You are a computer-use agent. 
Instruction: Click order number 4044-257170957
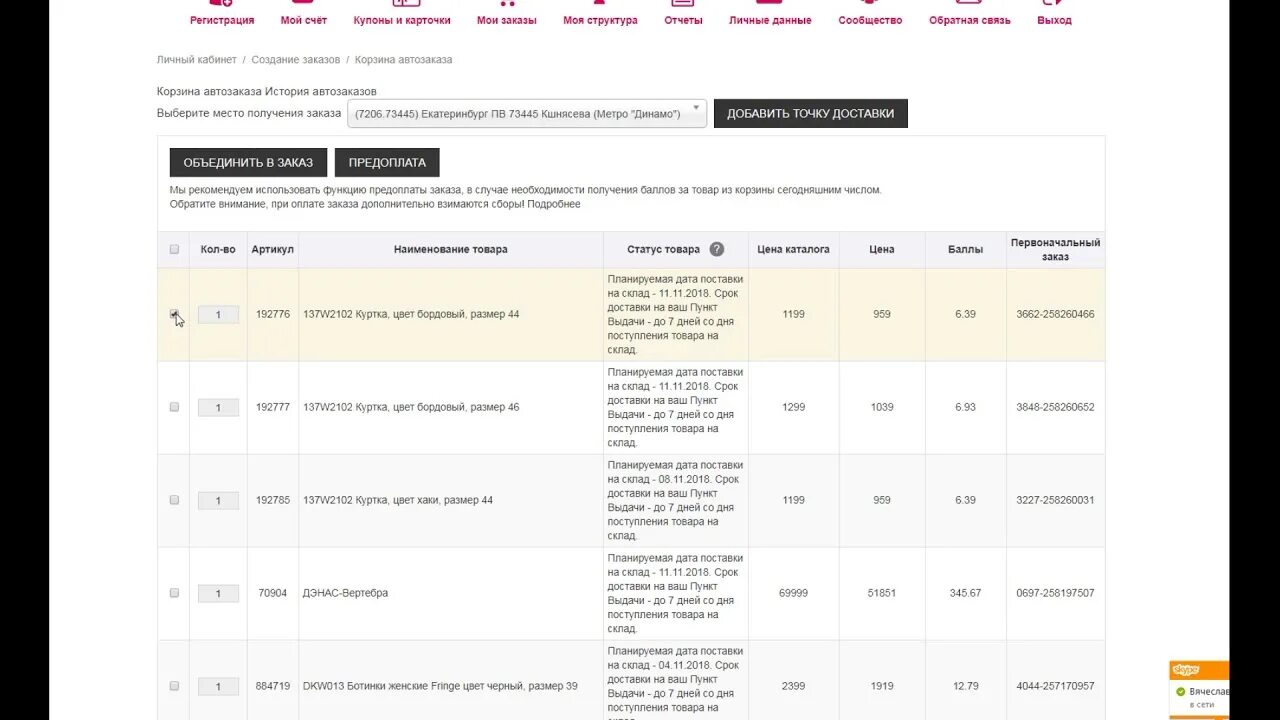pyautogui.click(x=1055, y=686)
